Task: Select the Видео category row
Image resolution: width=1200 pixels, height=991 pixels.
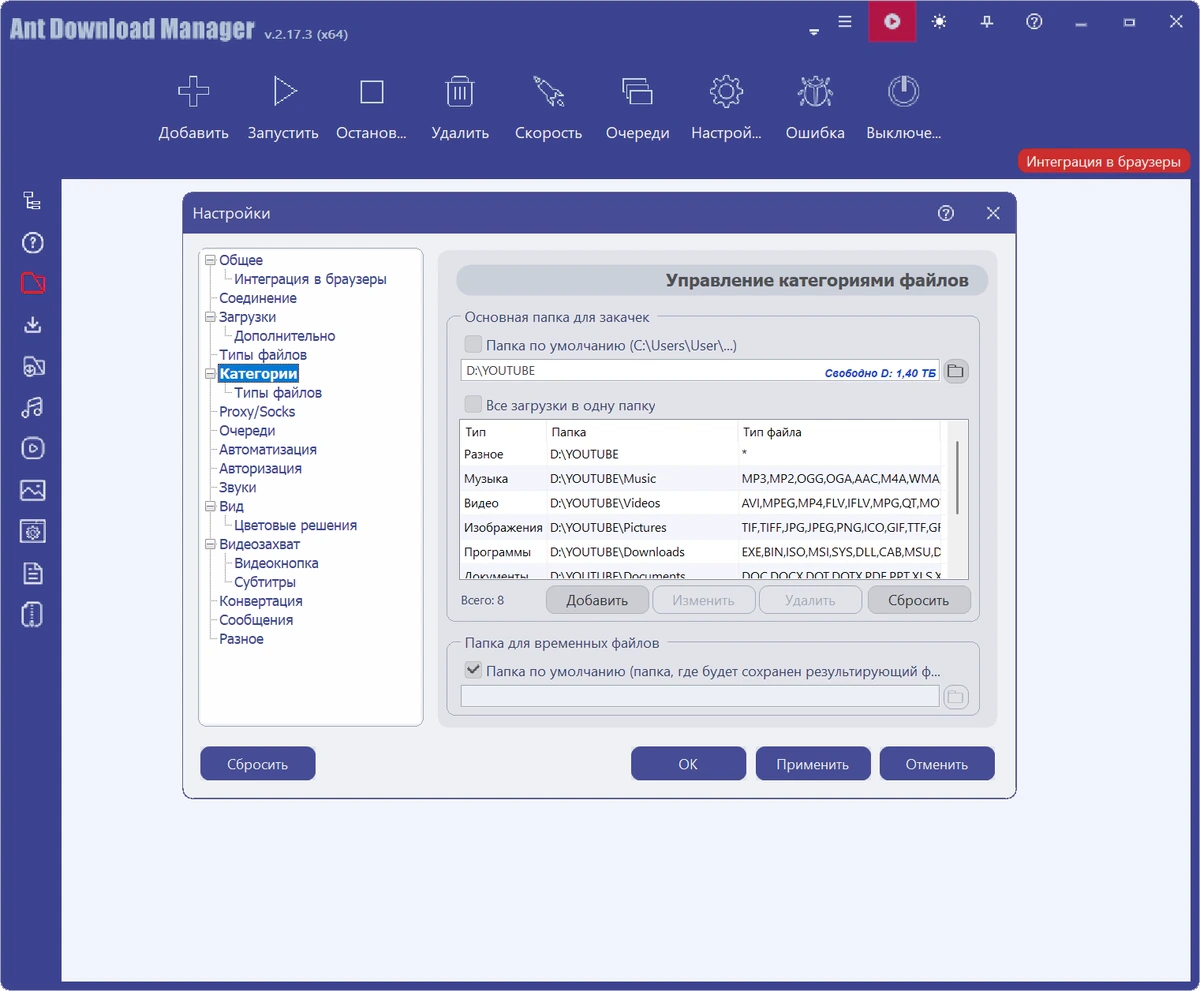Action: [700, 503]
